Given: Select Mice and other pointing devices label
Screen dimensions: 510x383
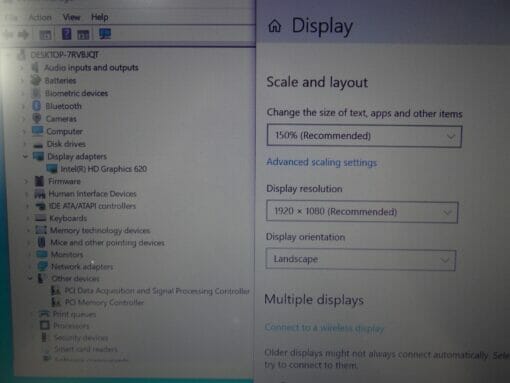Looking at the screenshot, I should point(107,243).
